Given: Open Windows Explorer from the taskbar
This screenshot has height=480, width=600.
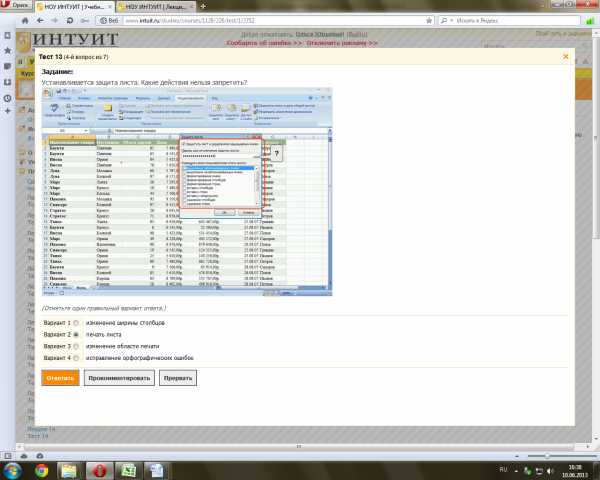Looking at the screenshot, I should pyautogui.click(x=69, y=470).
